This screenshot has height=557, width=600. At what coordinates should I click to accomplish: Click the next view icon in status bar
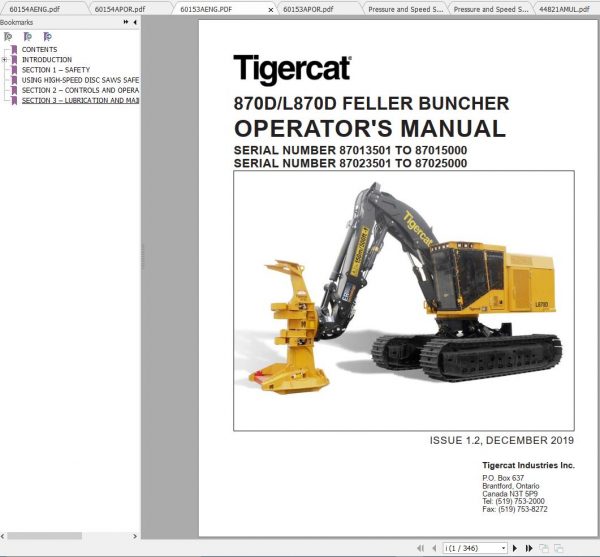558,548
